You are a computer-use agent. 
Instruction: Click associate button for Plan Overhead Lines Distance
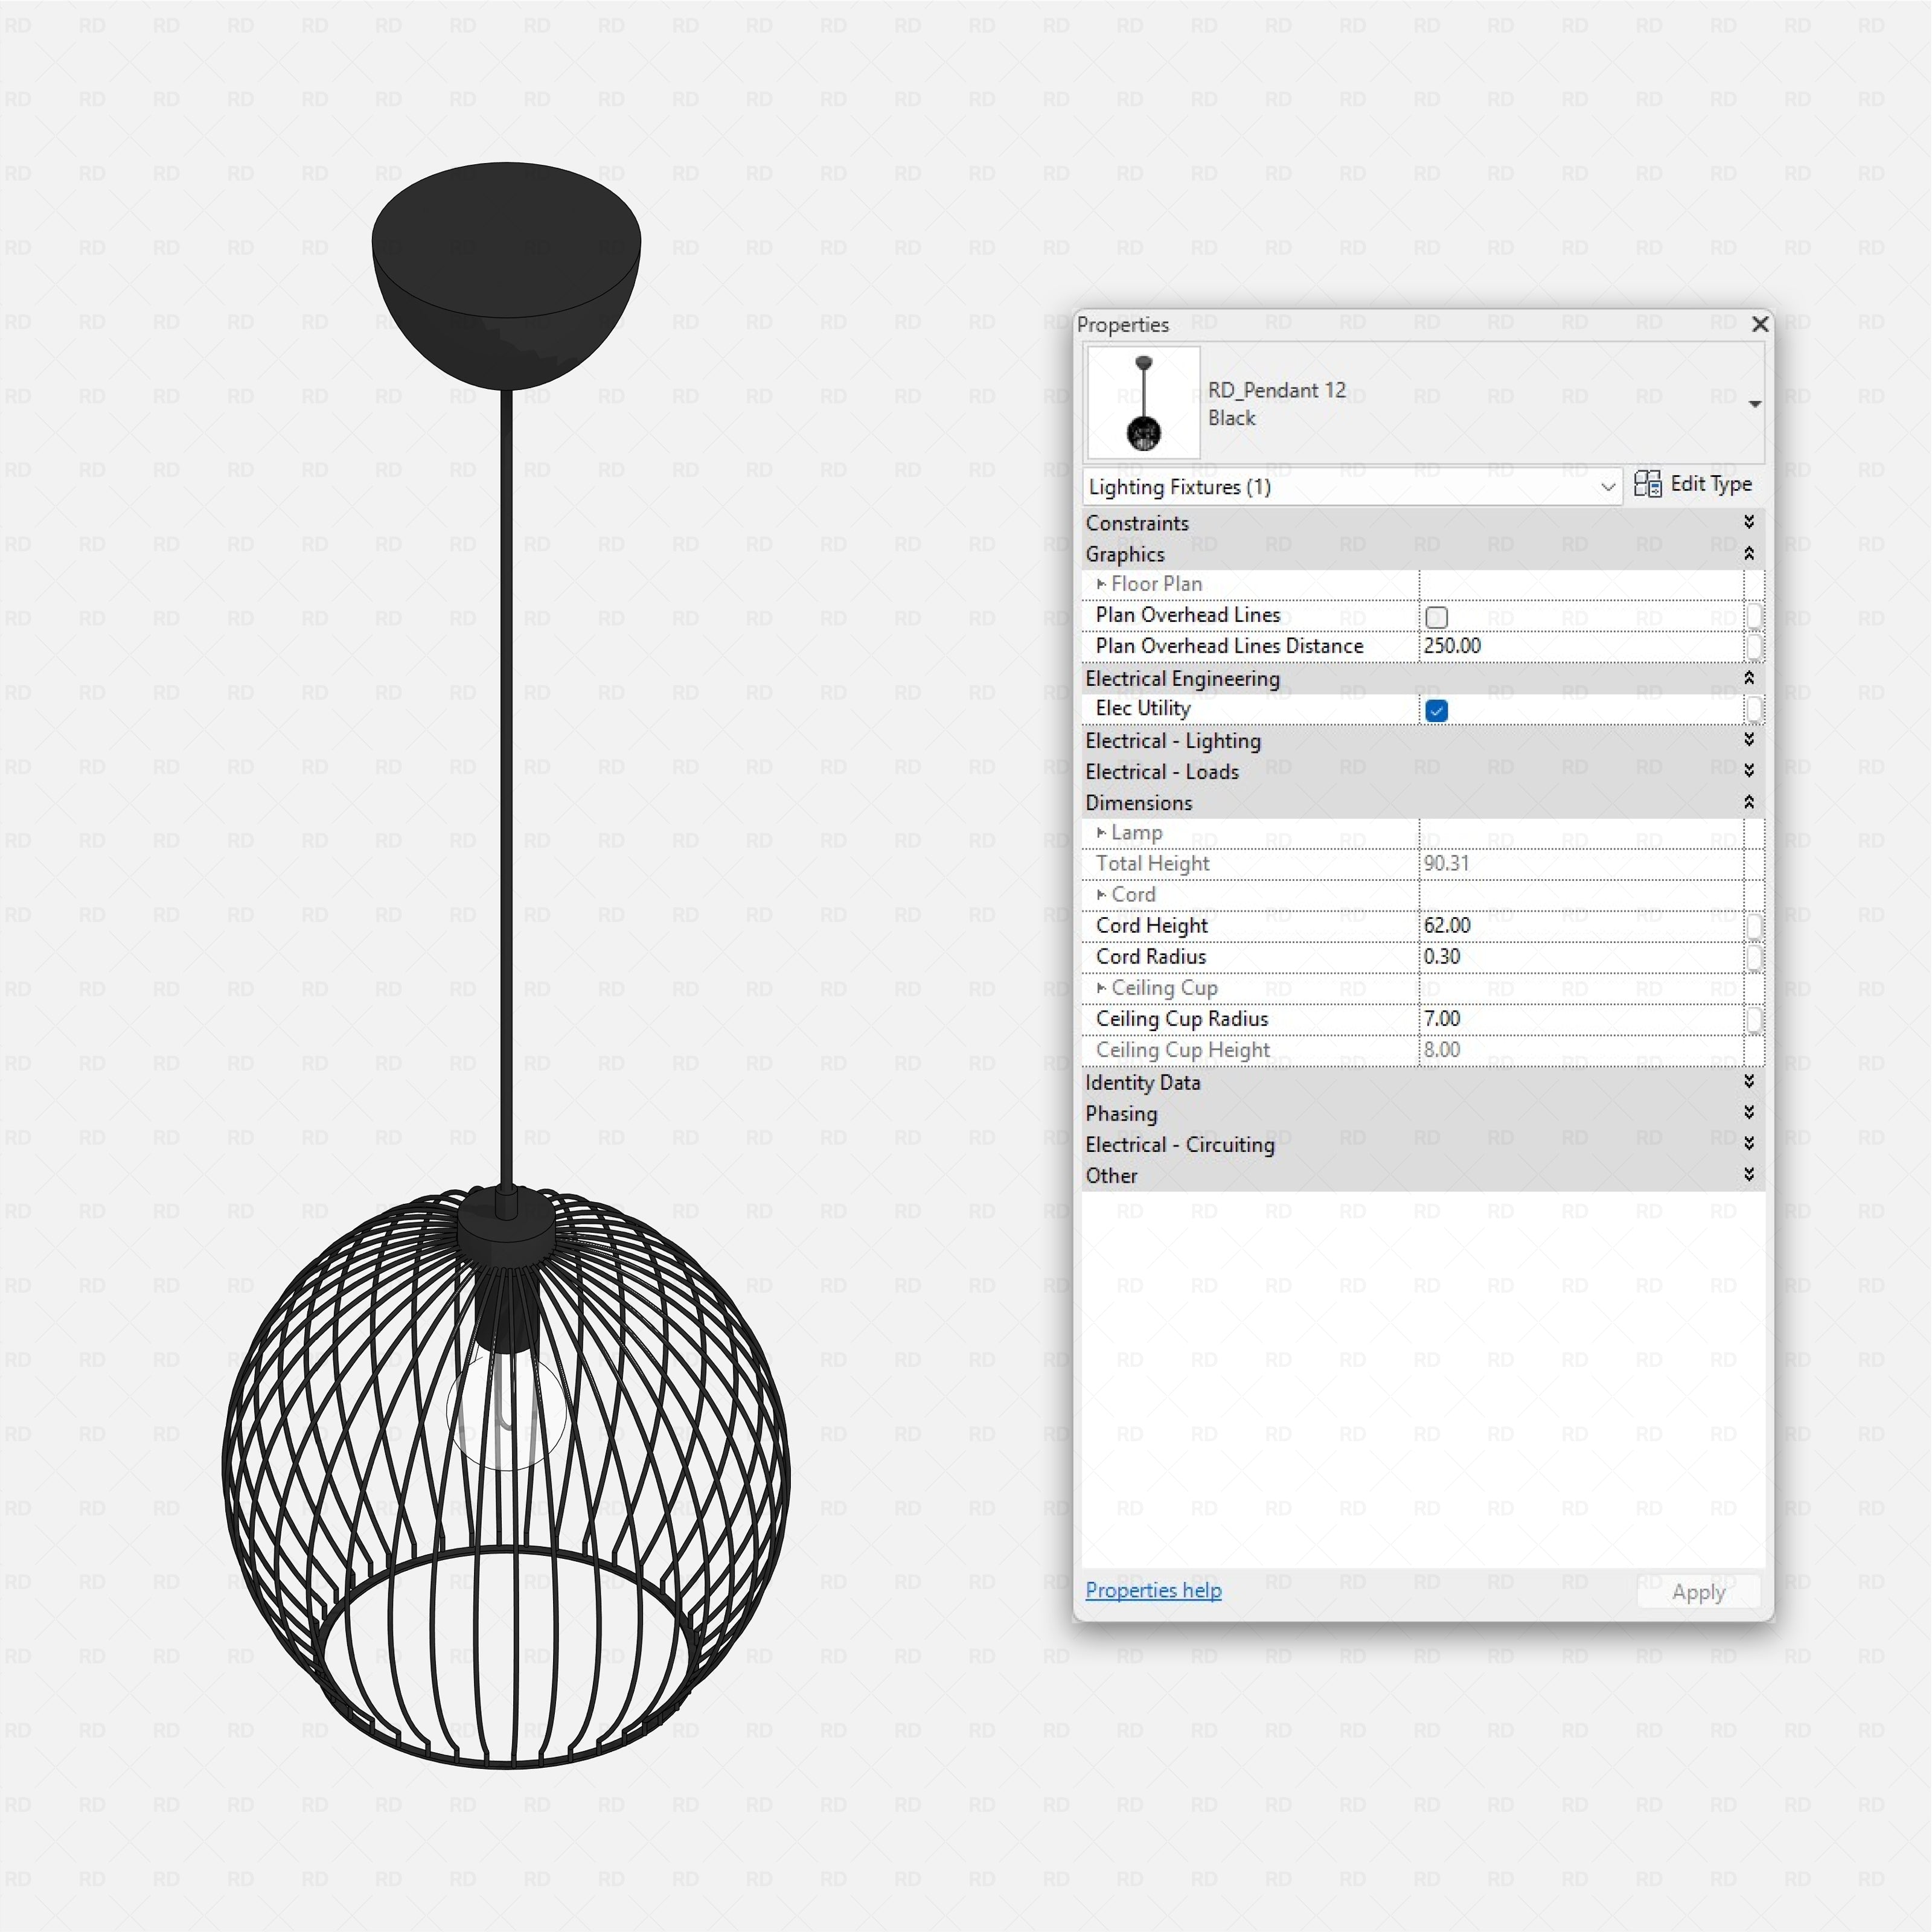(1754, 647)
